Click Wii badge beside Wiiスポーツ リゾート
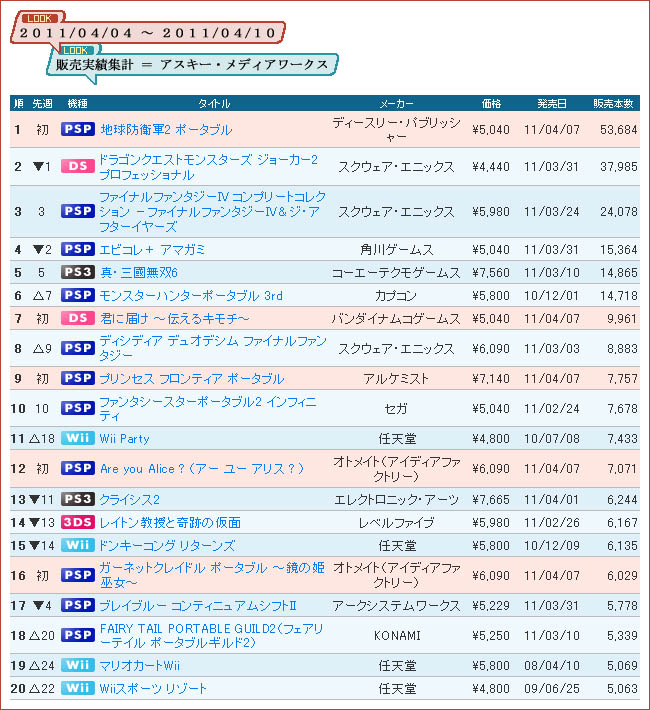Image resolution: width=650 pixels, height=710 pixels. click(78, 688)
